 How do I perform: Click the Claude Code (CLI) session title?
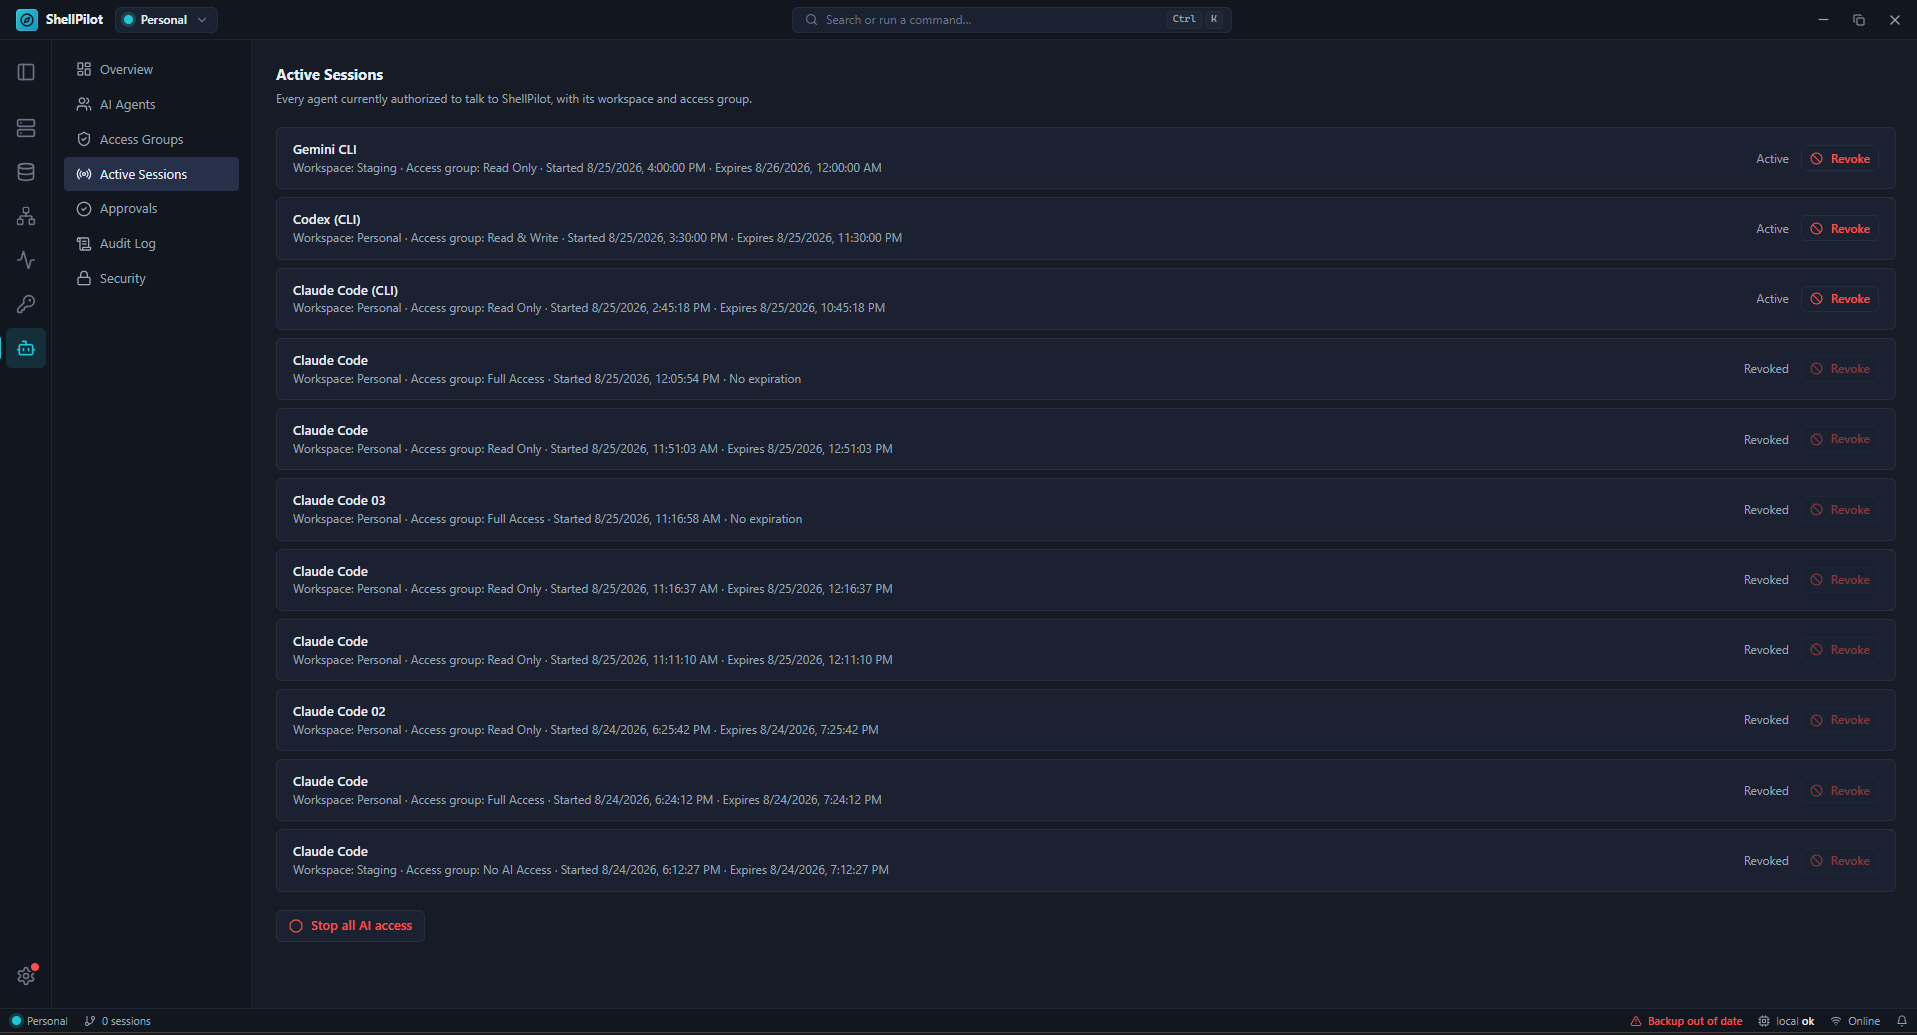[x=345, y=291]
